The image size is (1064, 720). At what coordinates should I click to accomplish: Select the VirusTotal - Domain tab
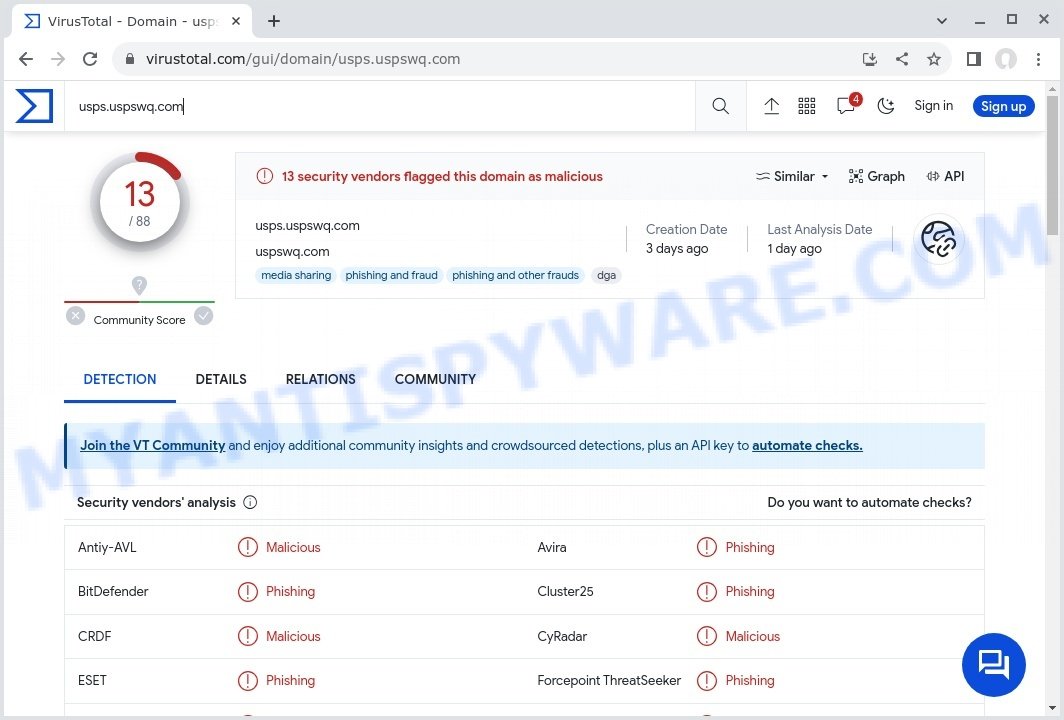click(x=132, y=21)
